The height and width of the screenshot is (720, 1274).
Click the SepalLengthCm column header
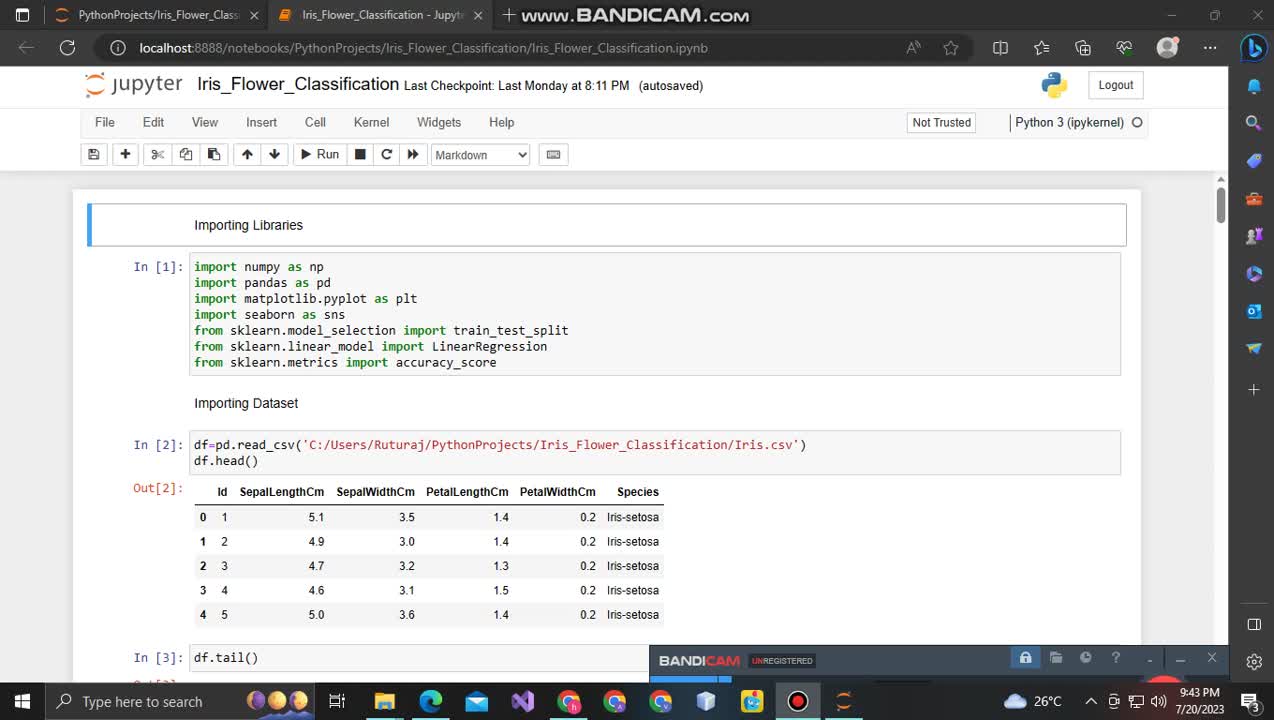pos(282,492)
